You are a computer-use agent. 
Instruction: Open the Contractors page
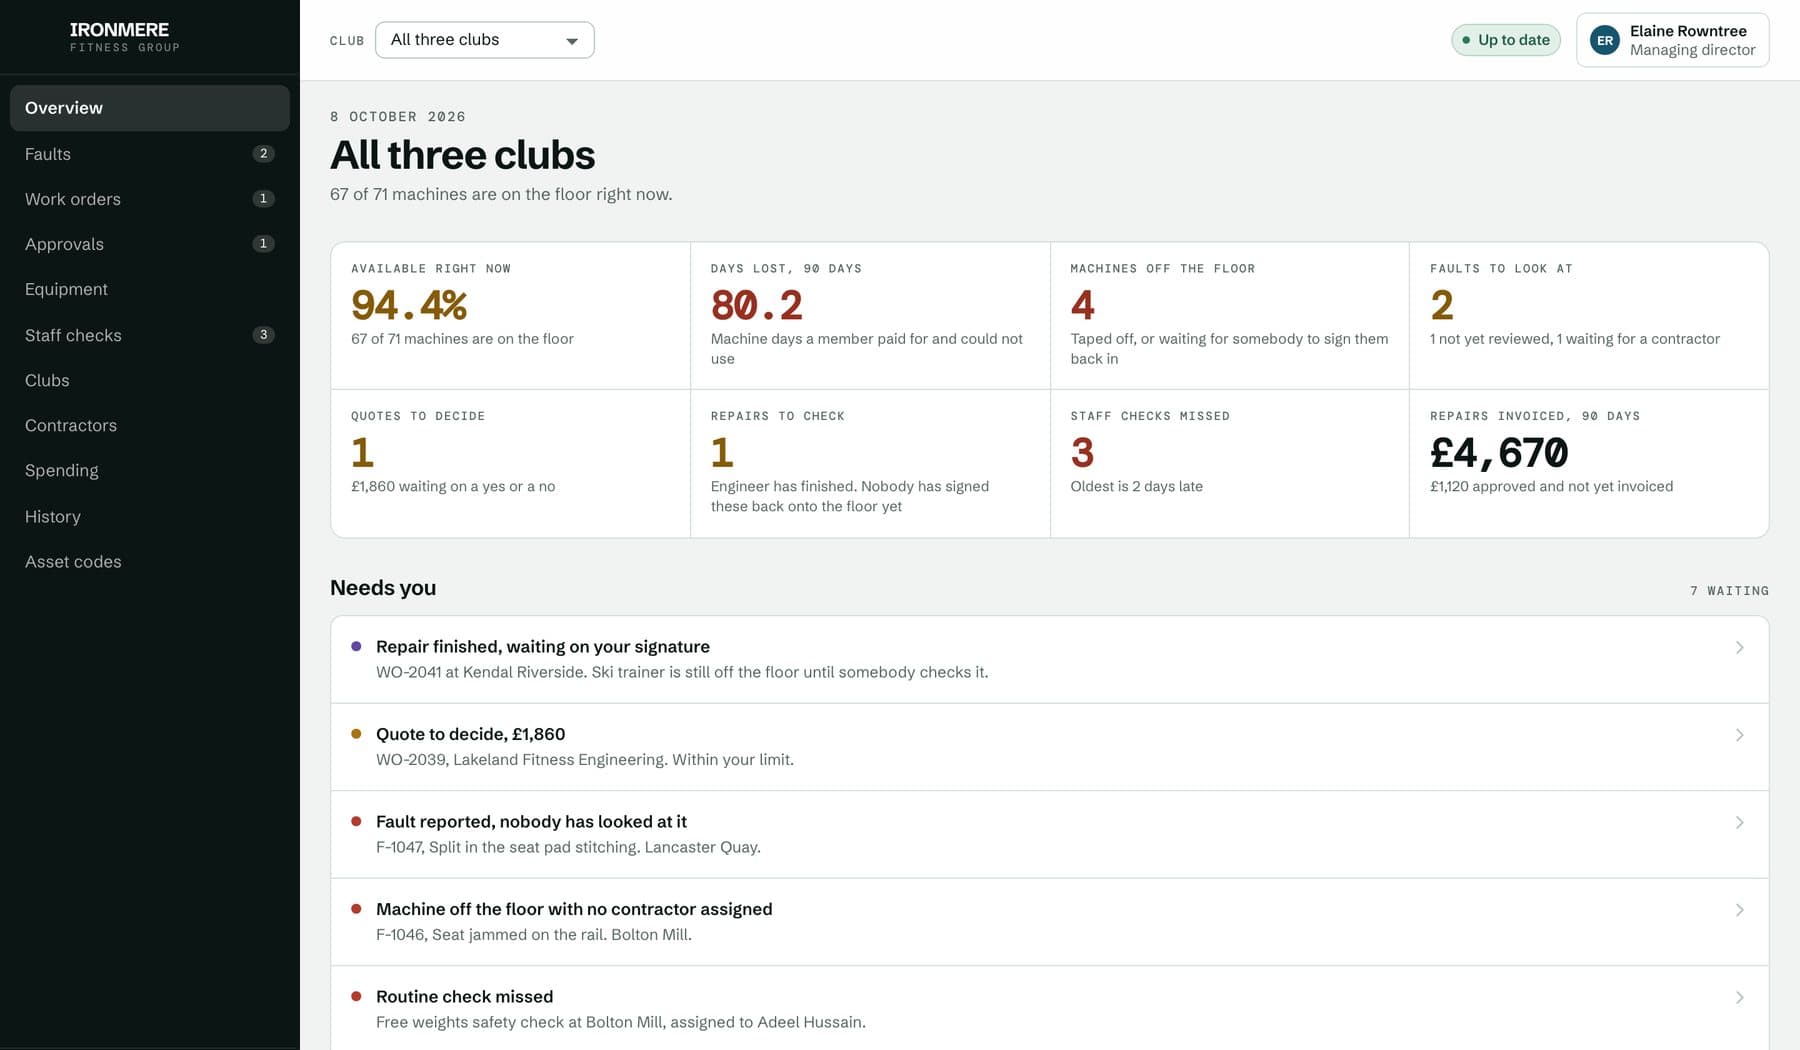(150, 425)
